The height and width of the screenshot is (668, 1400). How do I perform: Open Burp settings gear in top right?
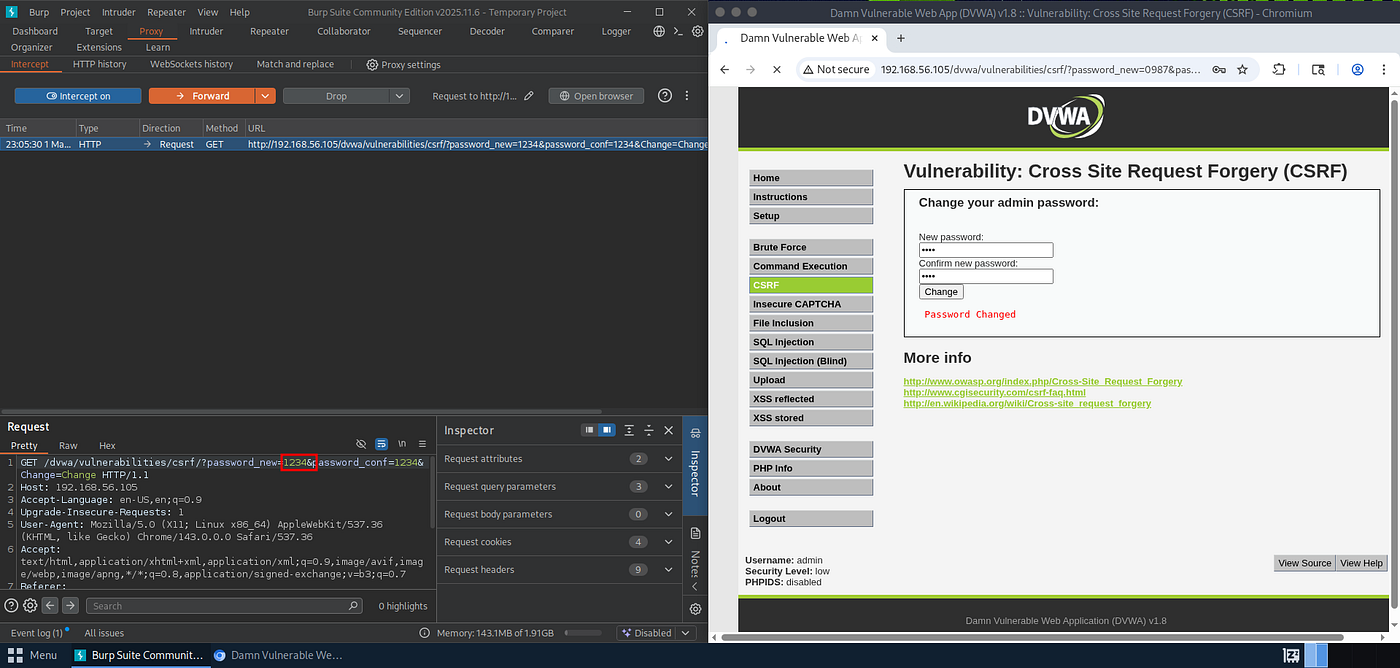[x=697, y=31]
